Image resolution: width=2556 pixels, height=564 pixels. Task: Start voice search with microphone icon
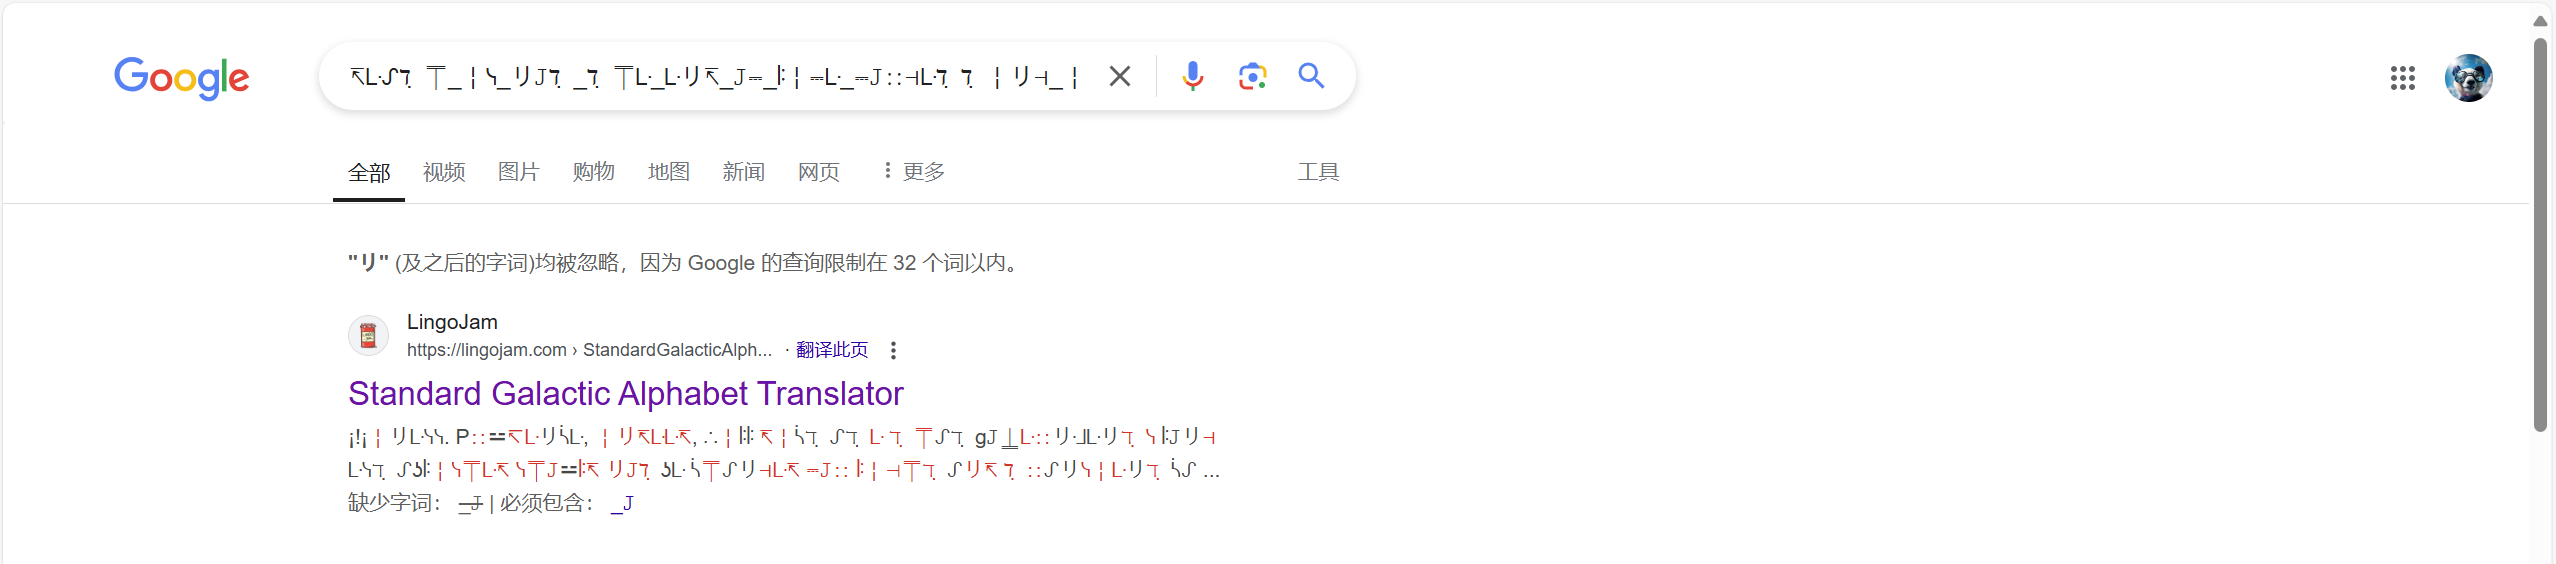pyautogui.click(x=1192, y=76)
